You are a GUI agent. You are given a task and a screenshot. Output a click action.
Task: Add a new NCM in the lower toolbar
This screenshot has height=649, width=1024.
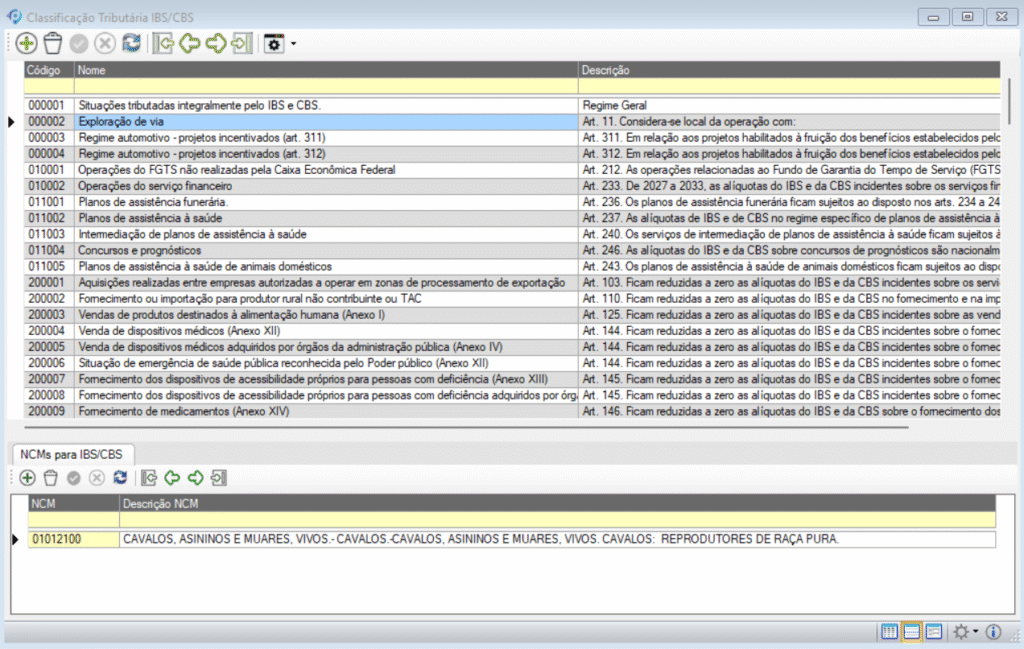point(27,478)
